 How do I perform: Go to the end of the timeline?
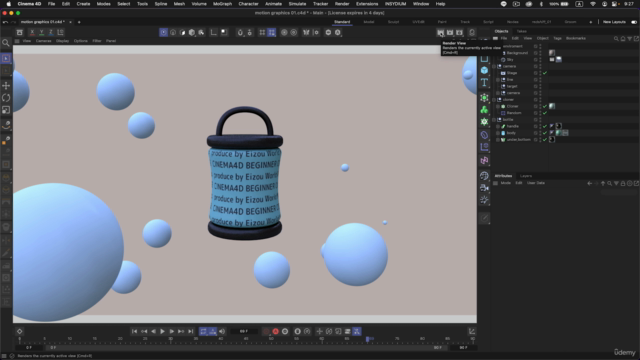click(191, 331)
